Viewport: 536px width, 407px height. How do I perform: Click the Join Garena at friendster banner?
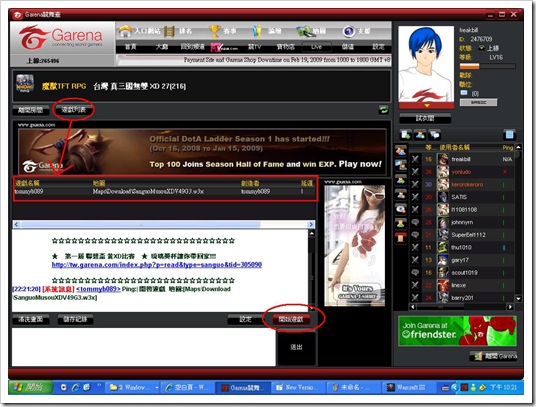coord(457,331)
